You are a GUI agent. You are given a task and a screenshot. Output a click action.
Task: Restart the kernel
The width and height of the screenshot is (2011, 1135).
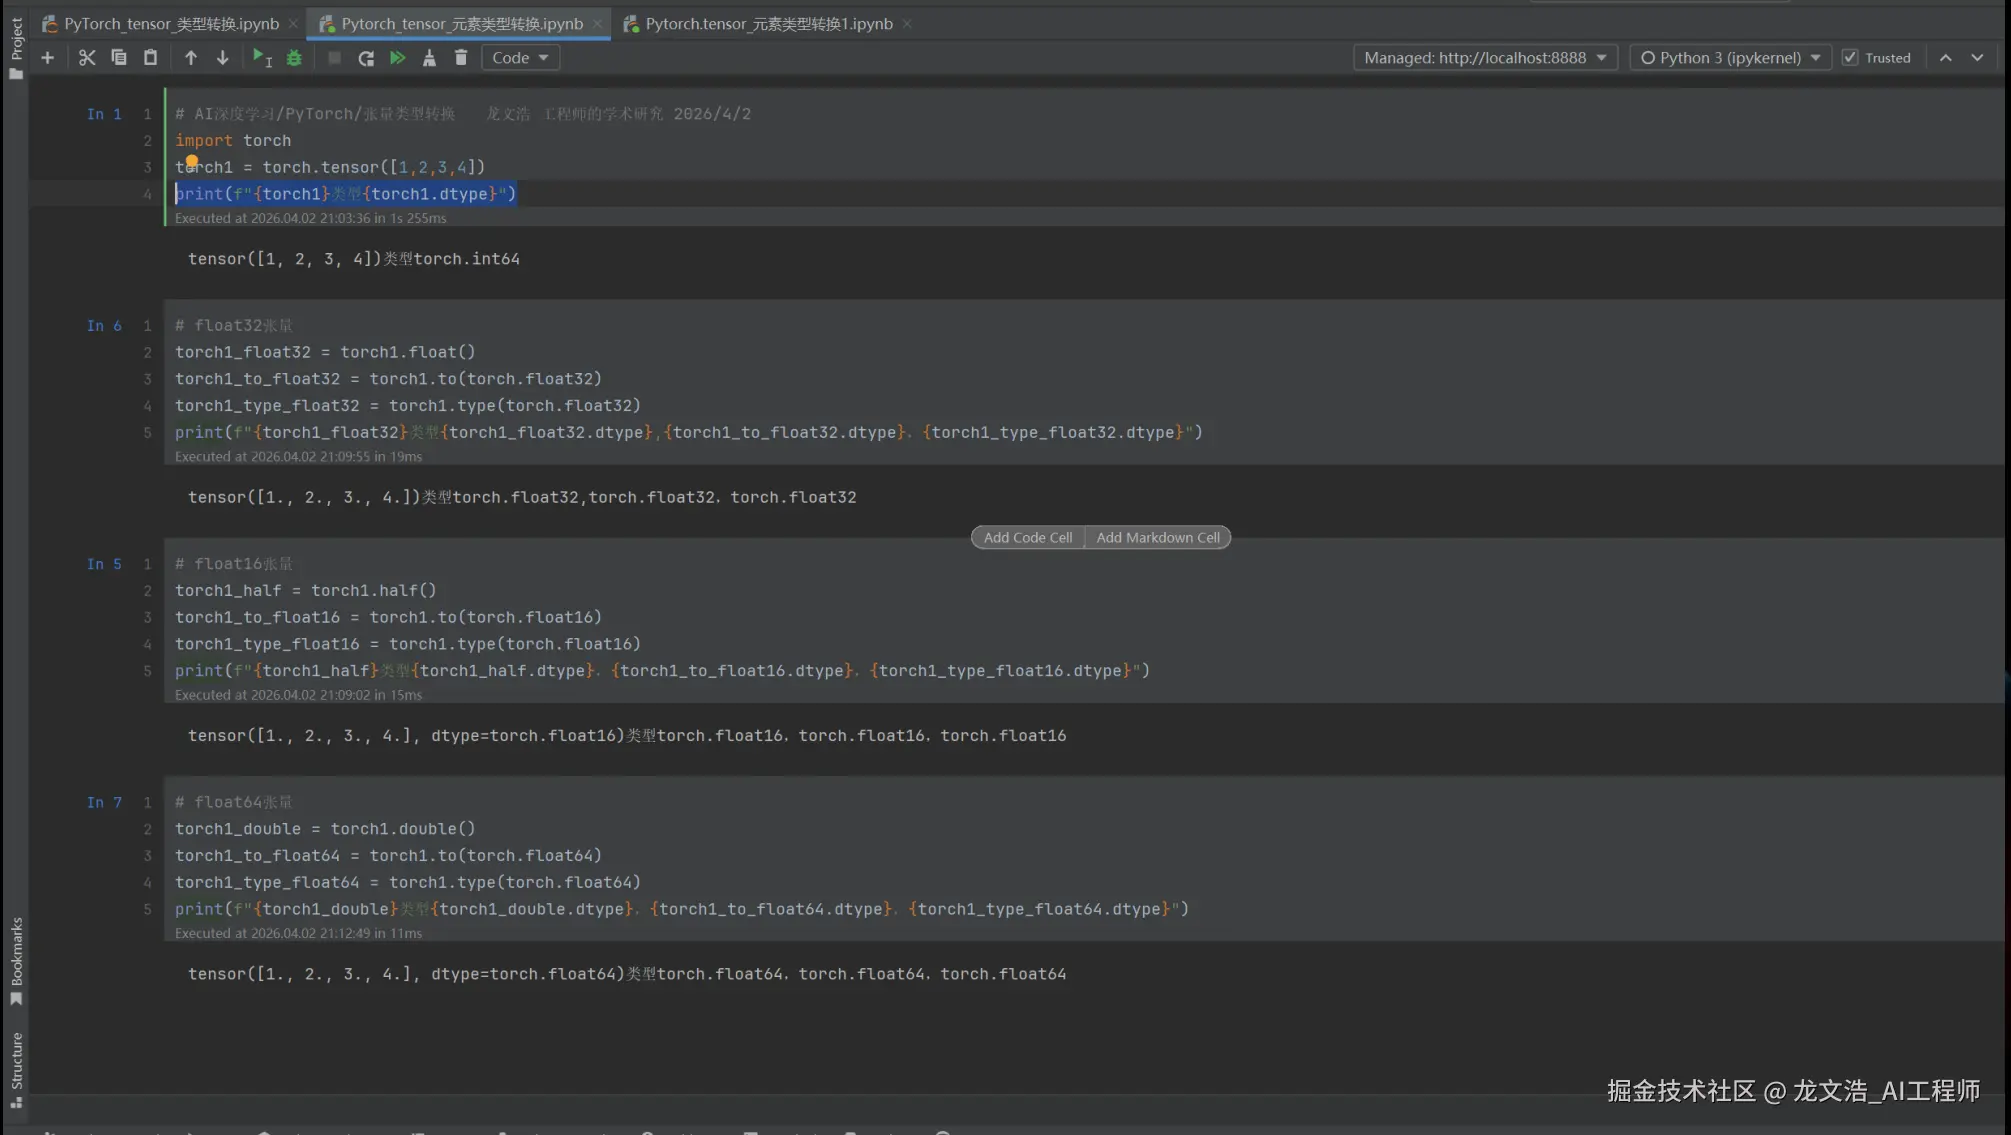coord(366,58)
